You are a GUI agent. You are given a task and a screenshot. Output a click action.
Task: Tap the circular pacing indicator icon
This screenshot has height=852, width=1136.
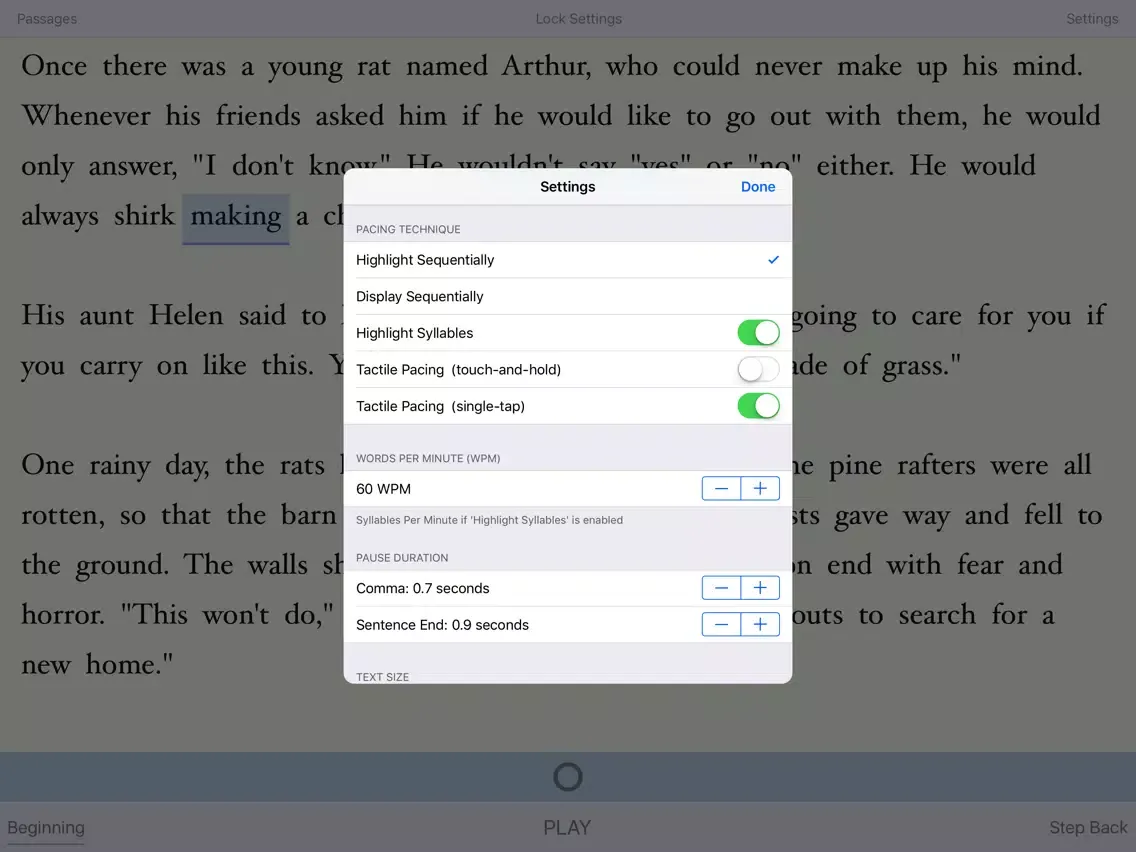(567, 777)
